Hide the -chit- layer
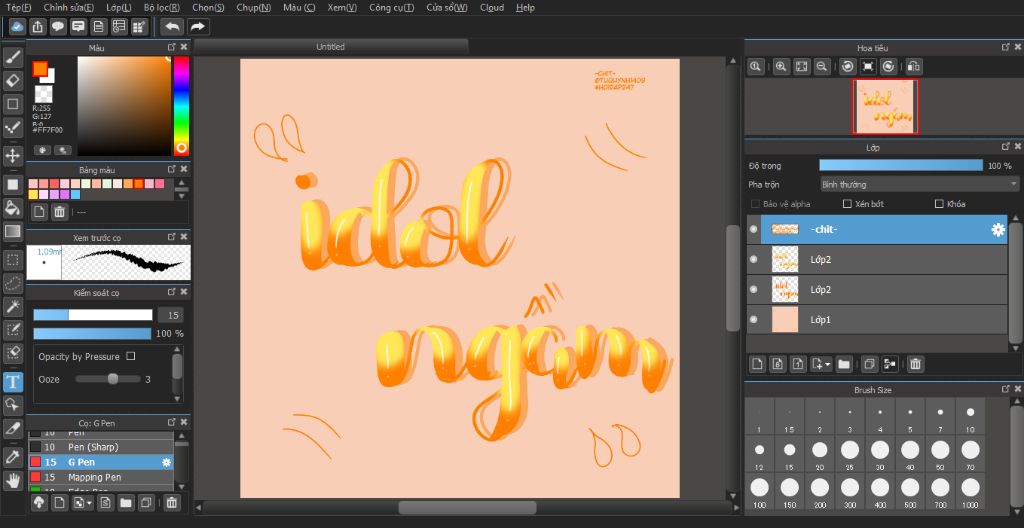The image size is (1024, 528). 754,229
